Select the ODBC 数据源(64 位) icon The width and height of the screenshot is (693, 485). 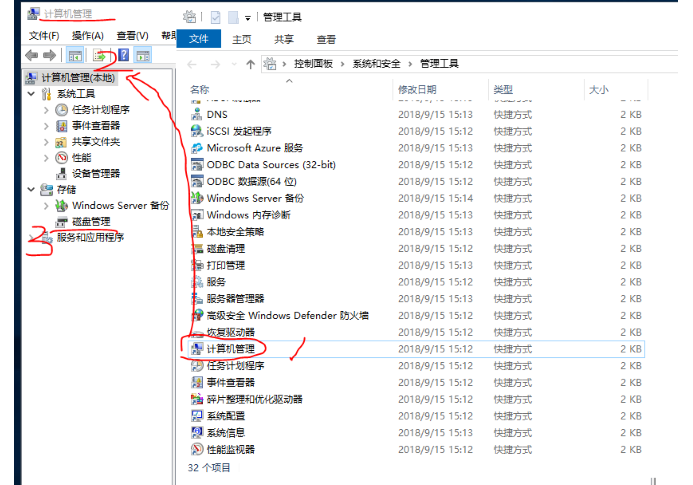tap(197, 181)
